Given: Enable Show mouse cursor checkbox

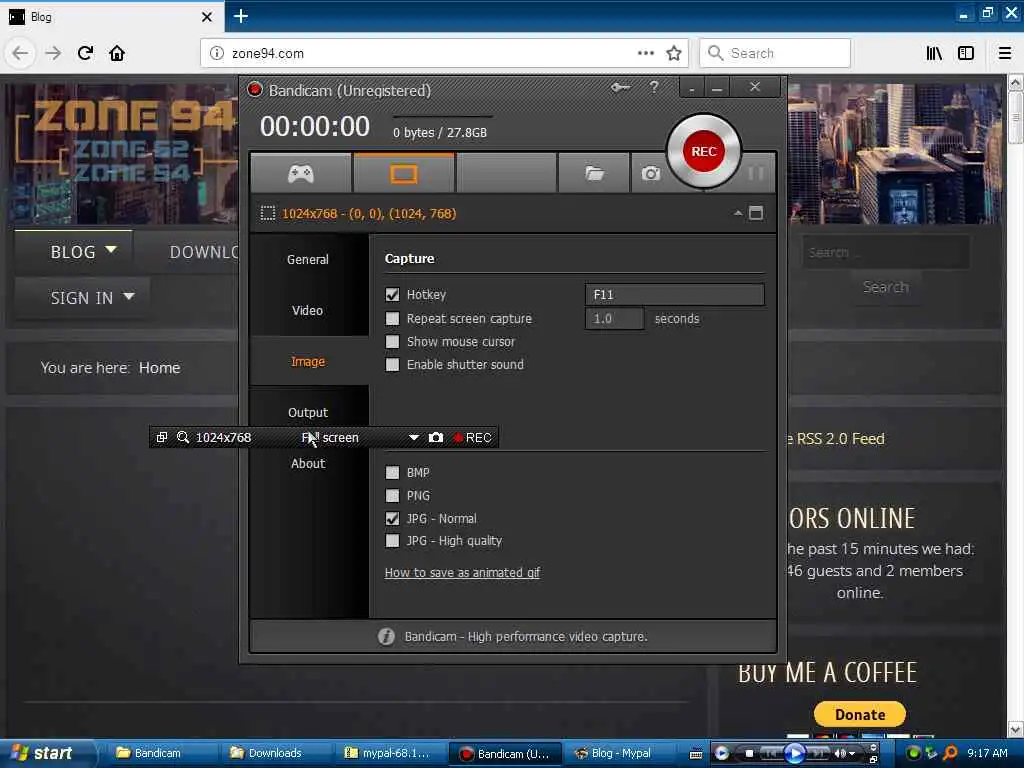Looking at the screenshot, I should pyautogui.click(x=392, y=342).
